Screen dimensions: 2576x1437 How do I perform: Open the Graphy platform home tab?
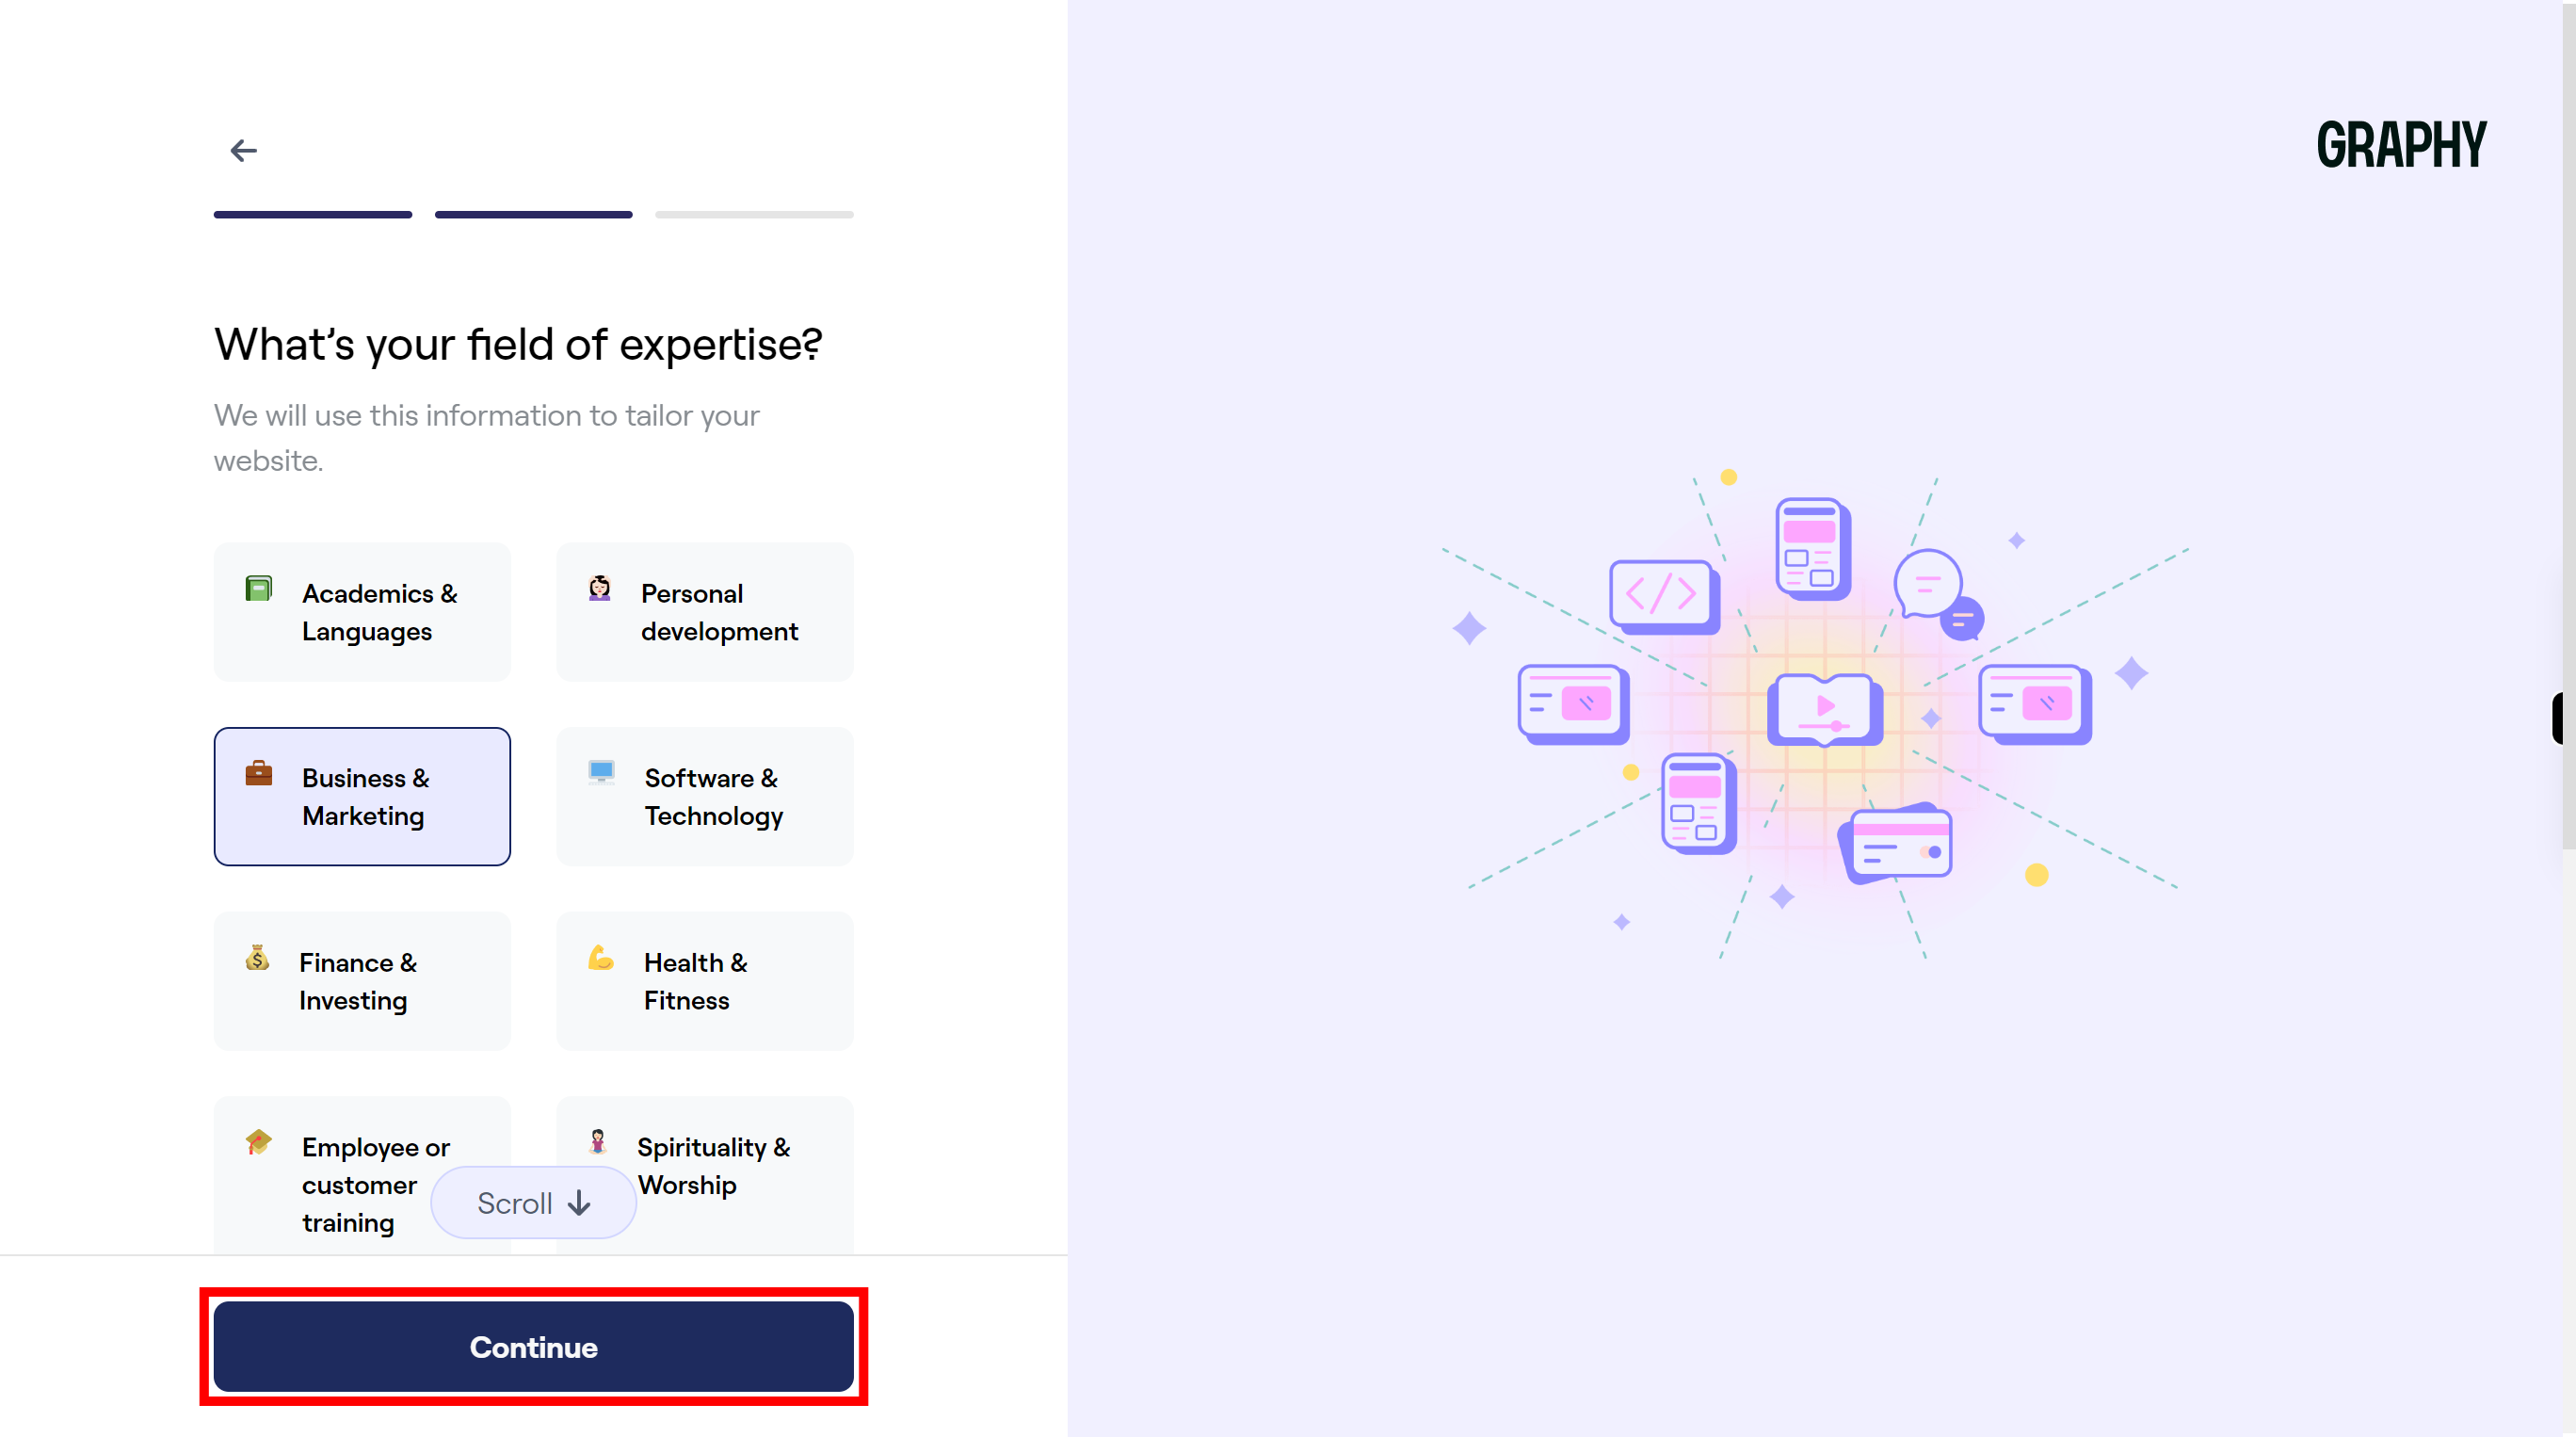2401,143
